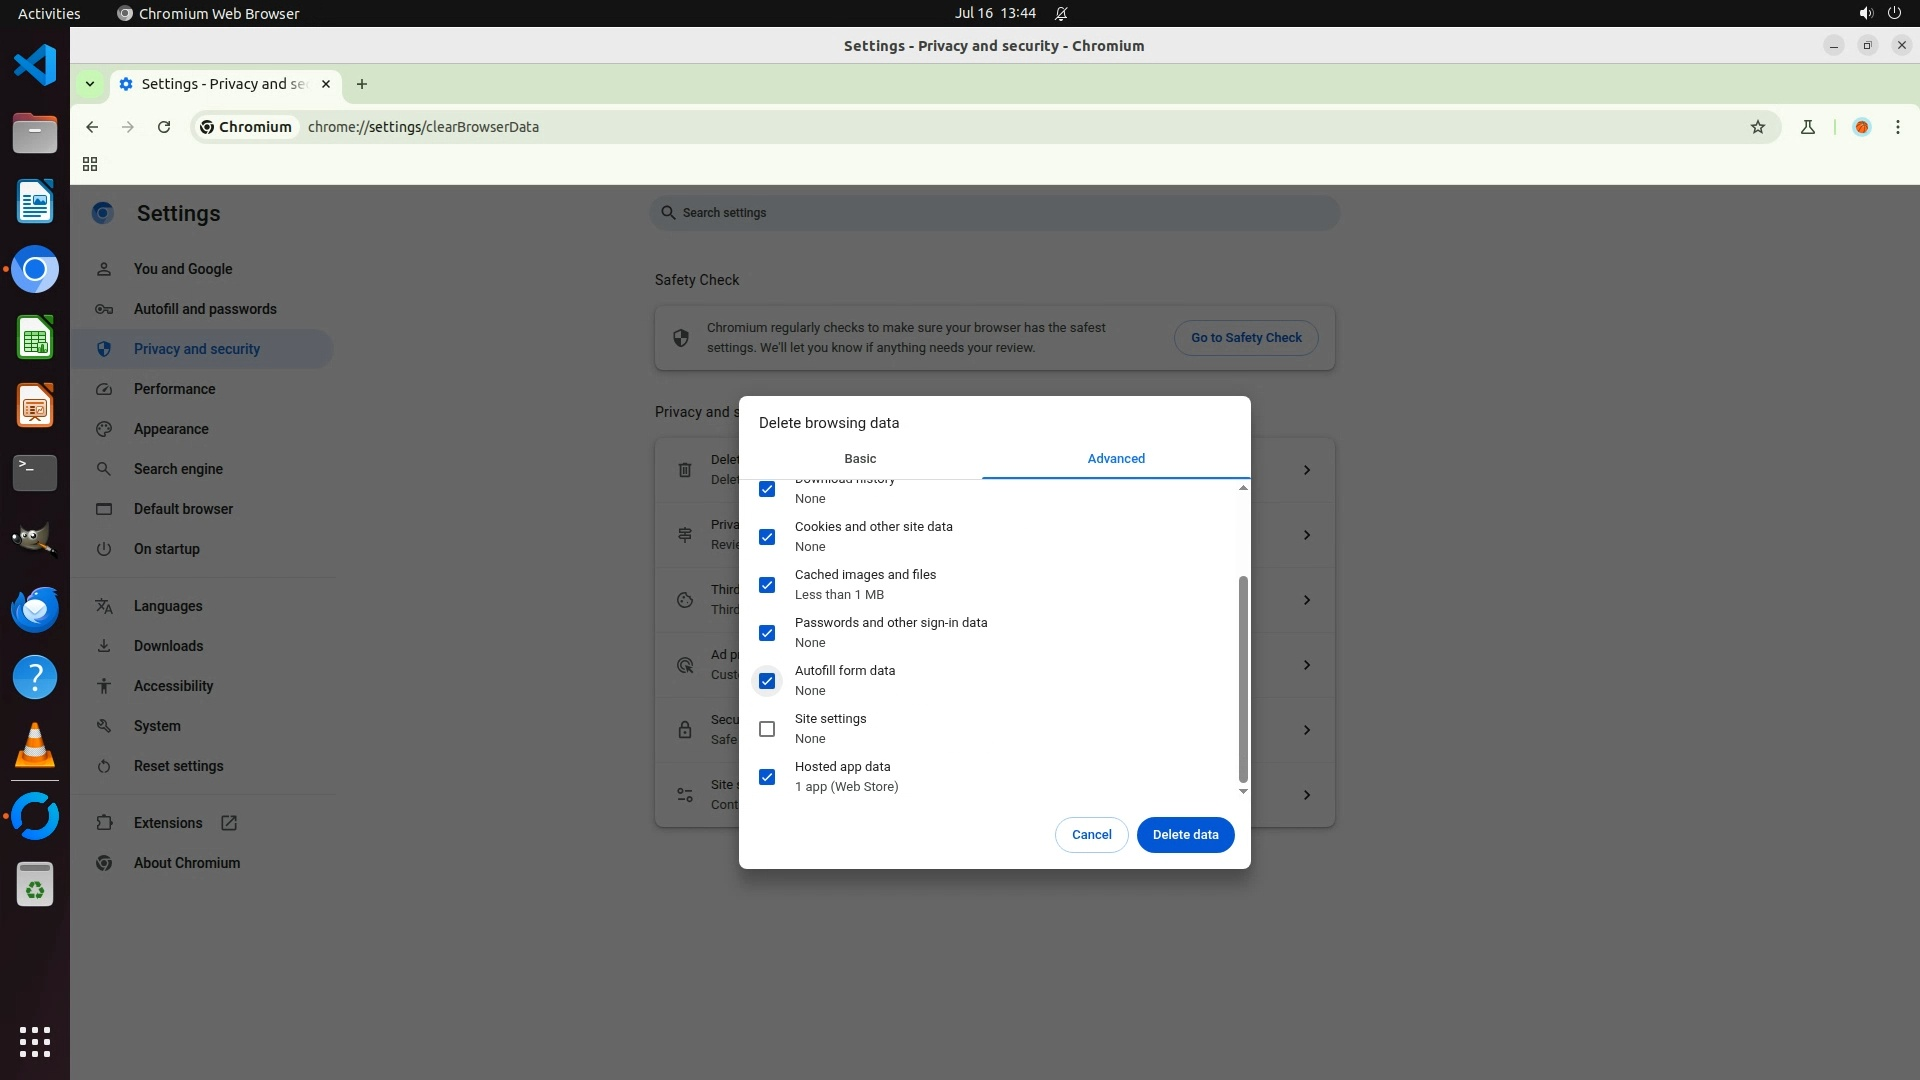The height and width of the screenshot is (1080, 1920).
Task: Click the apps grid in bookmarks bar
Action: pos(90,164)
